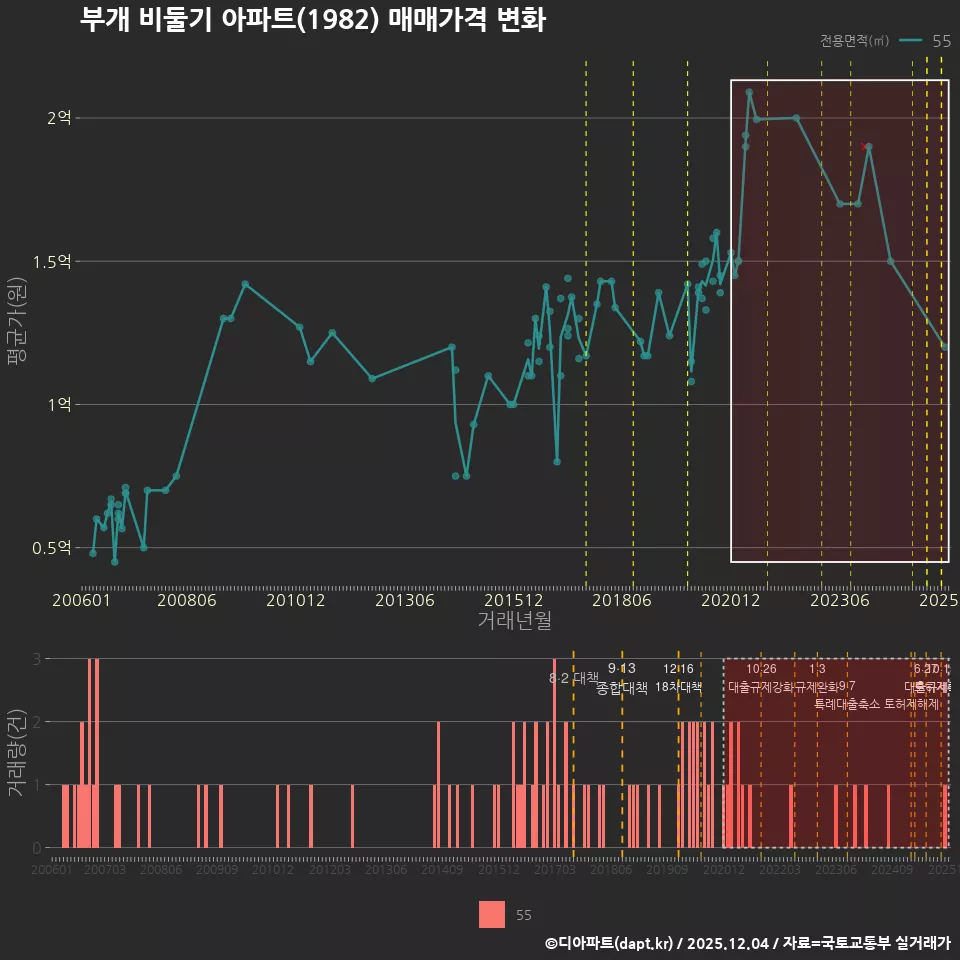Screen dimensions: 960x960
Task: Click the red X marker on price line
Action: pyautogui.click(x=864, y=147)
